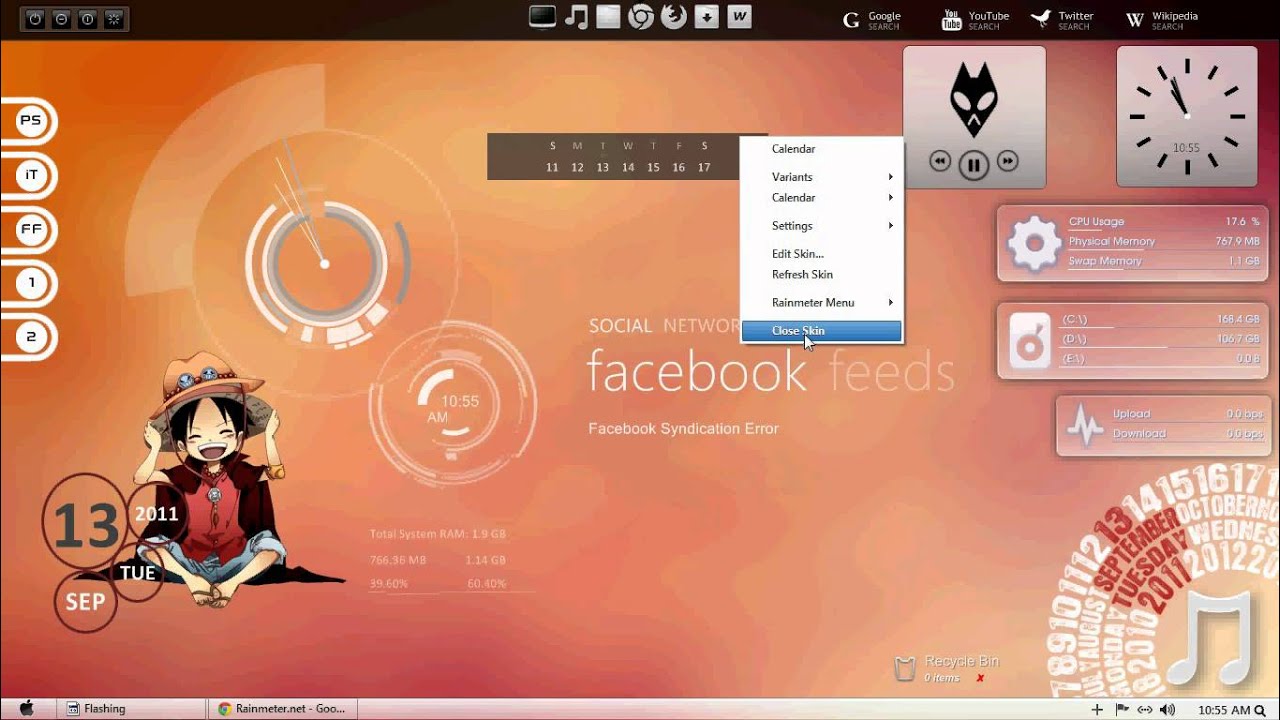Skip to next track in music player
The width and height of the screenshot is (1280, 720).
pos(1008,161)
